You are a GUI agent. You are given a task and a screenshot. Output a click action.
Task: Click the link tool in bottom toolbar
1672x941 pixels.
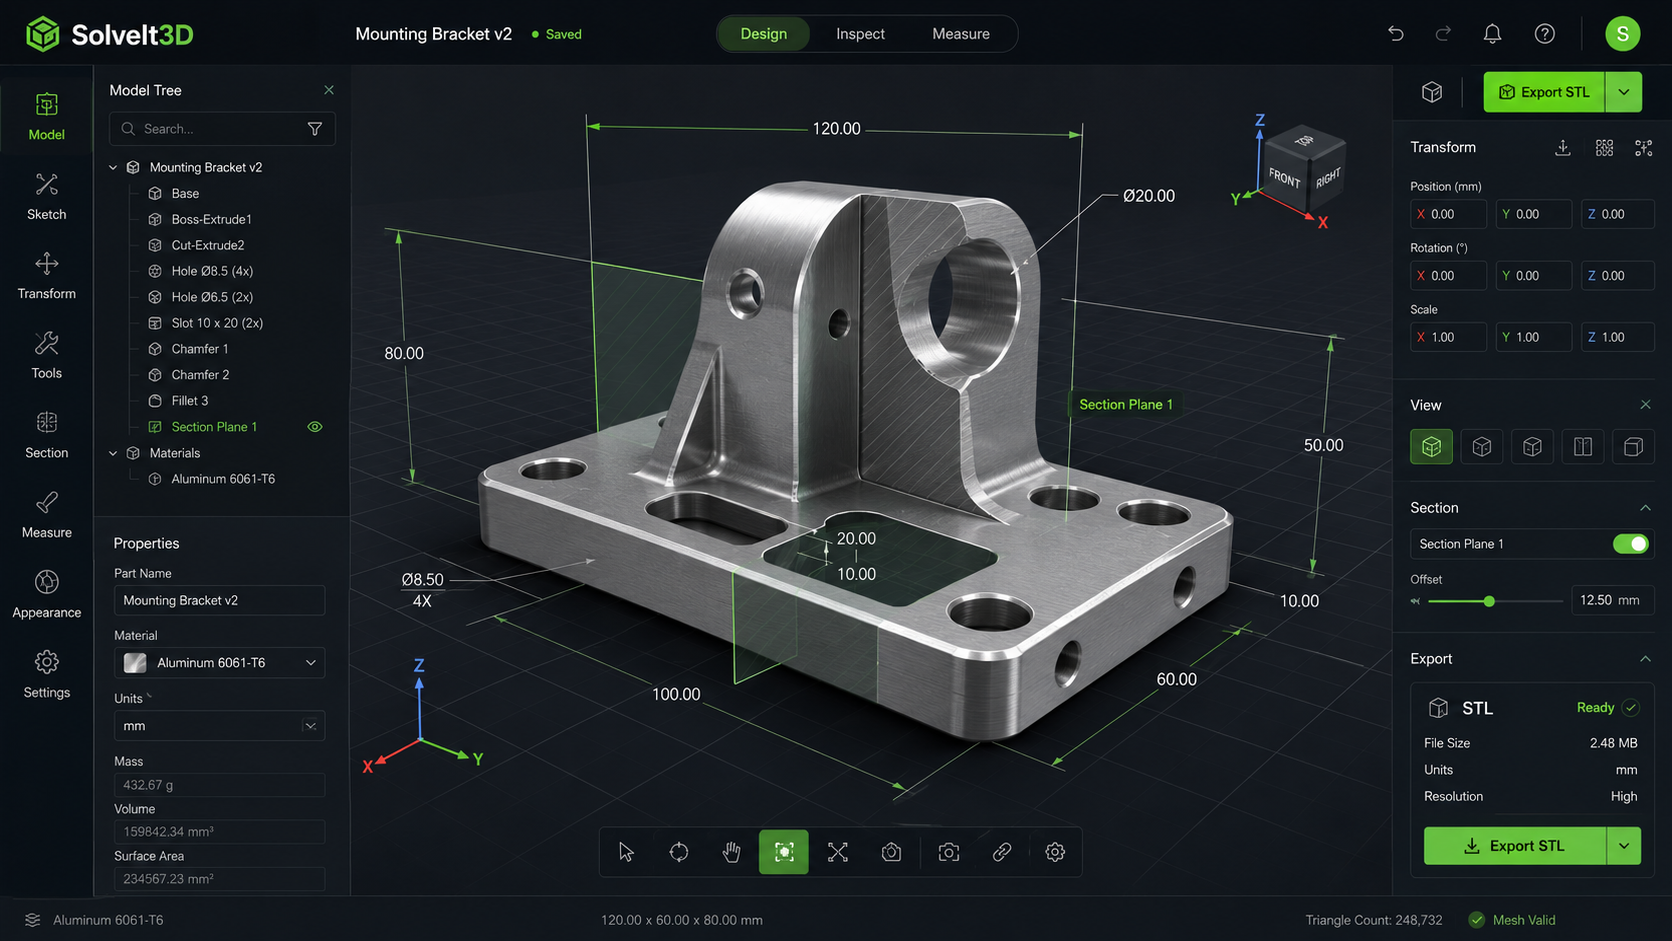point(1002,852)
